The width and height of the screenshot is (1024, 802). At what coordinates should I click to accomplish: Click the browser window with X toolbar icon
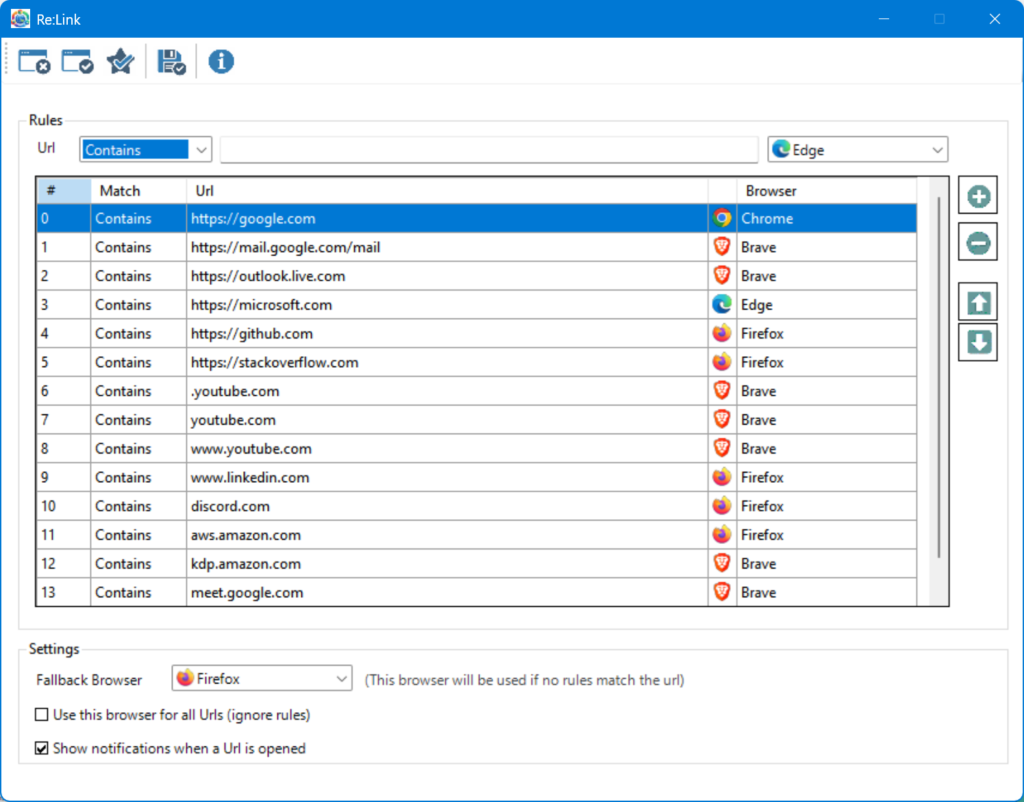click(34, 62)
